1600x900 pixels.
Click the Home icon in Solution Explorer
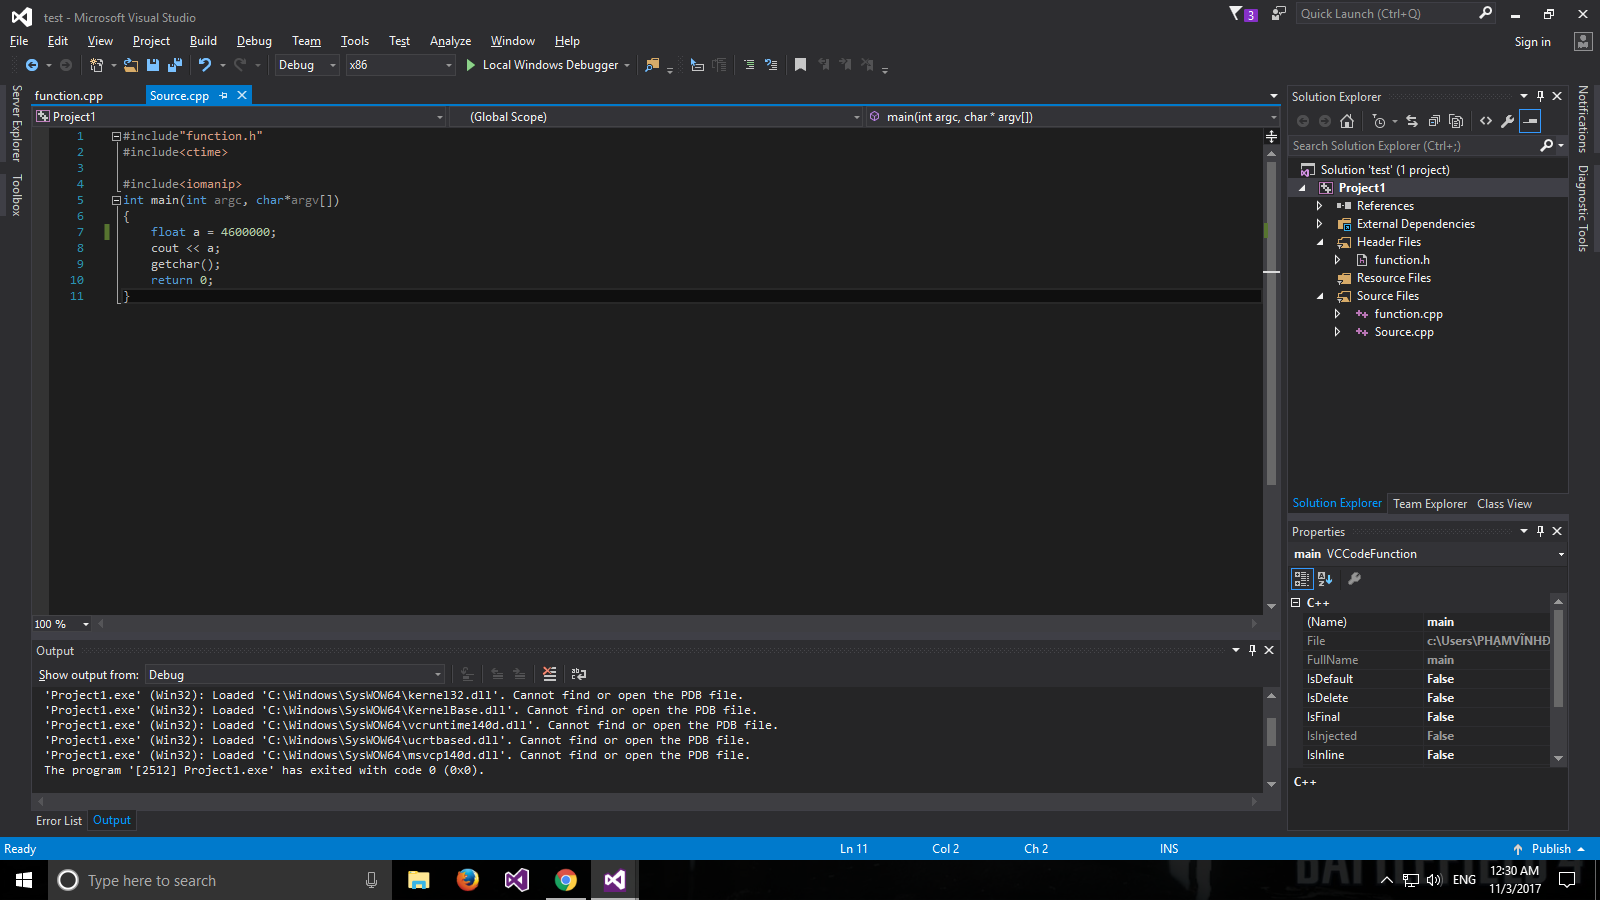click(1347, 121)
